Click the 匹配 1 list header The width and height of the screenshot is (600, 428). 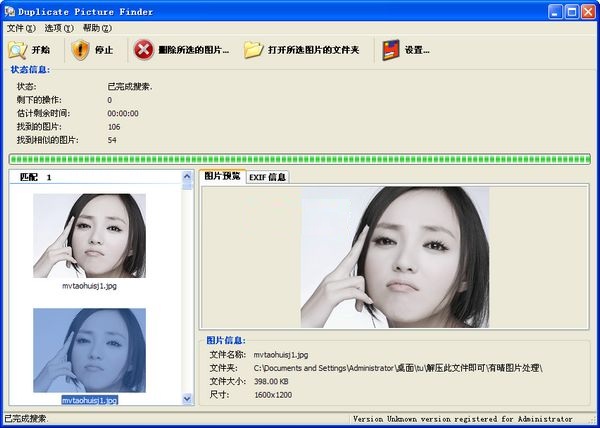pos(36,177)
